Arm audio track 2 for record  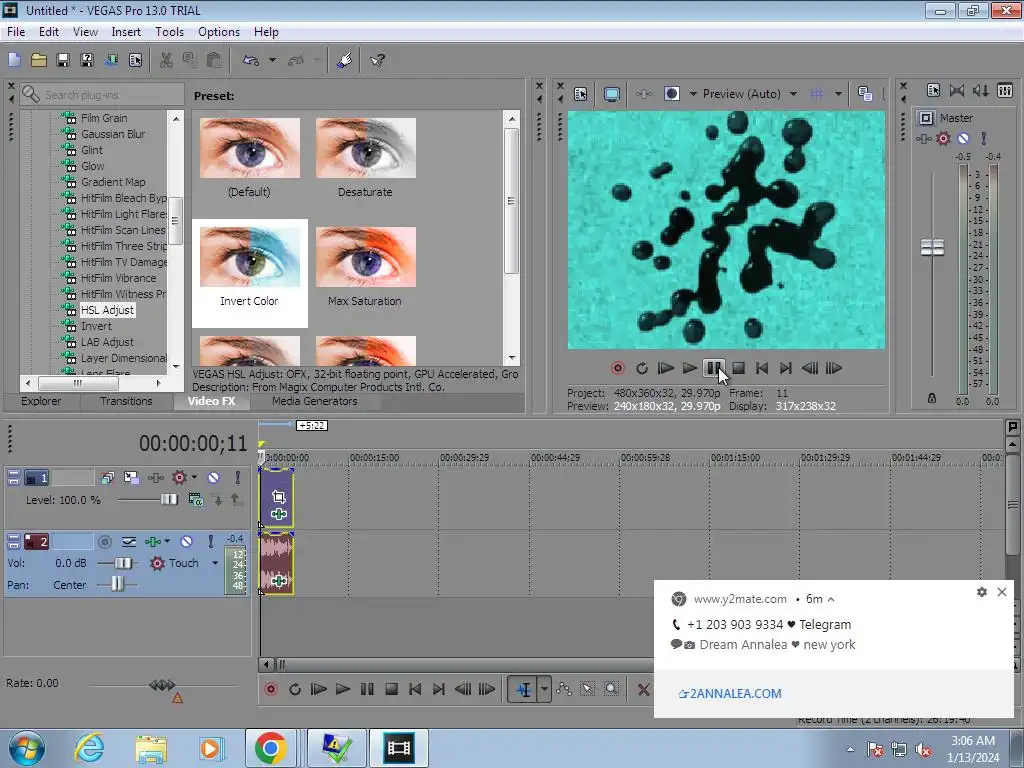(104, 541)
